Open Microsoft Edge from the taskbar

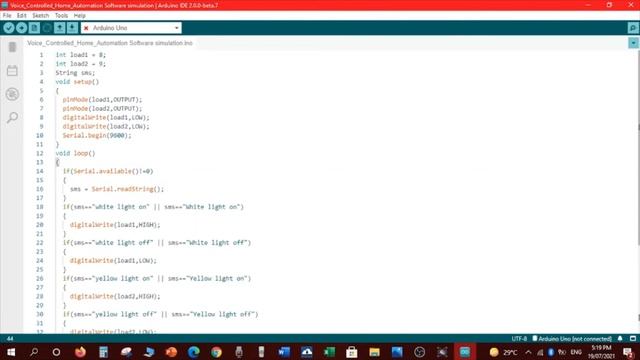tap(194, 352)
